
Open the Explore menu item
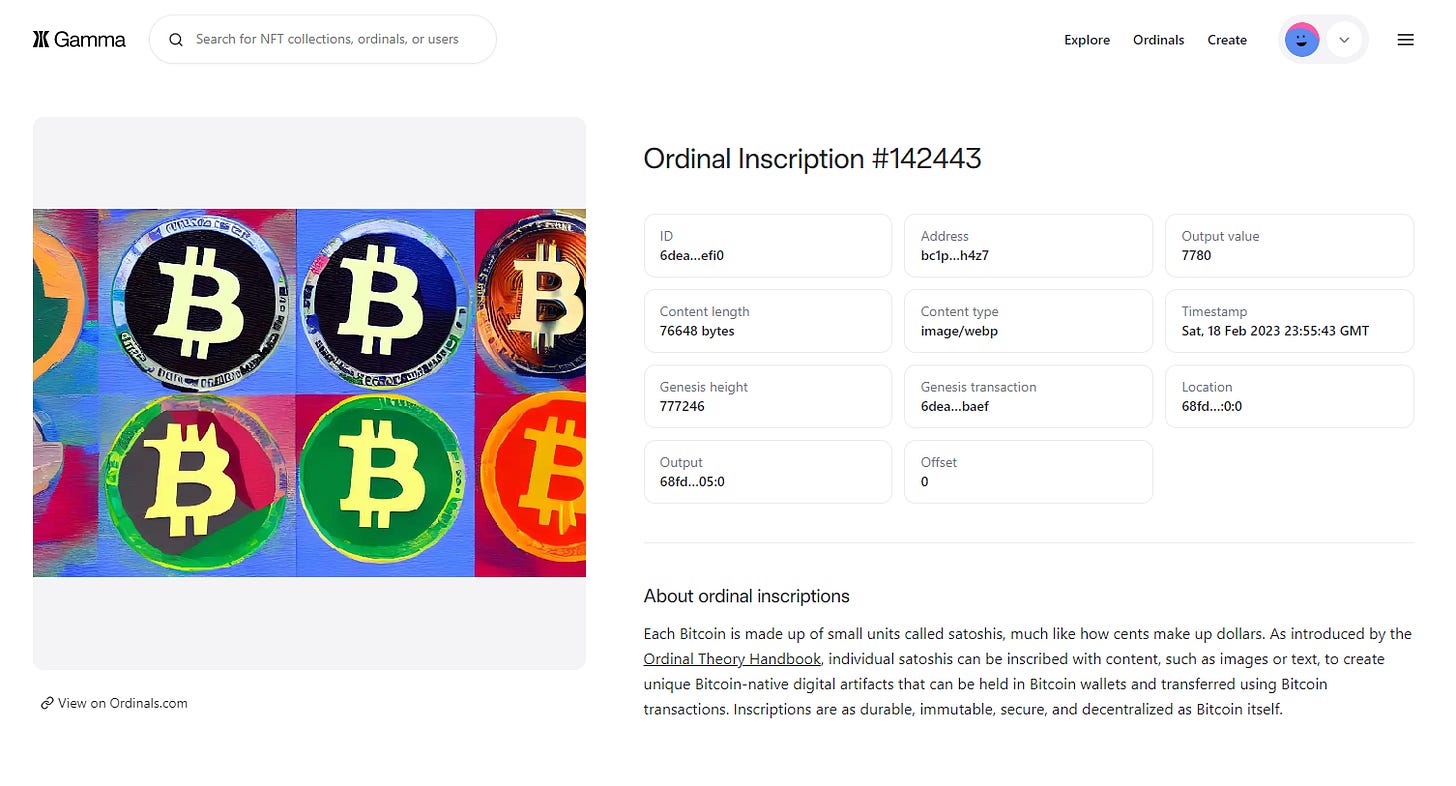click(x=1086, y=40)
